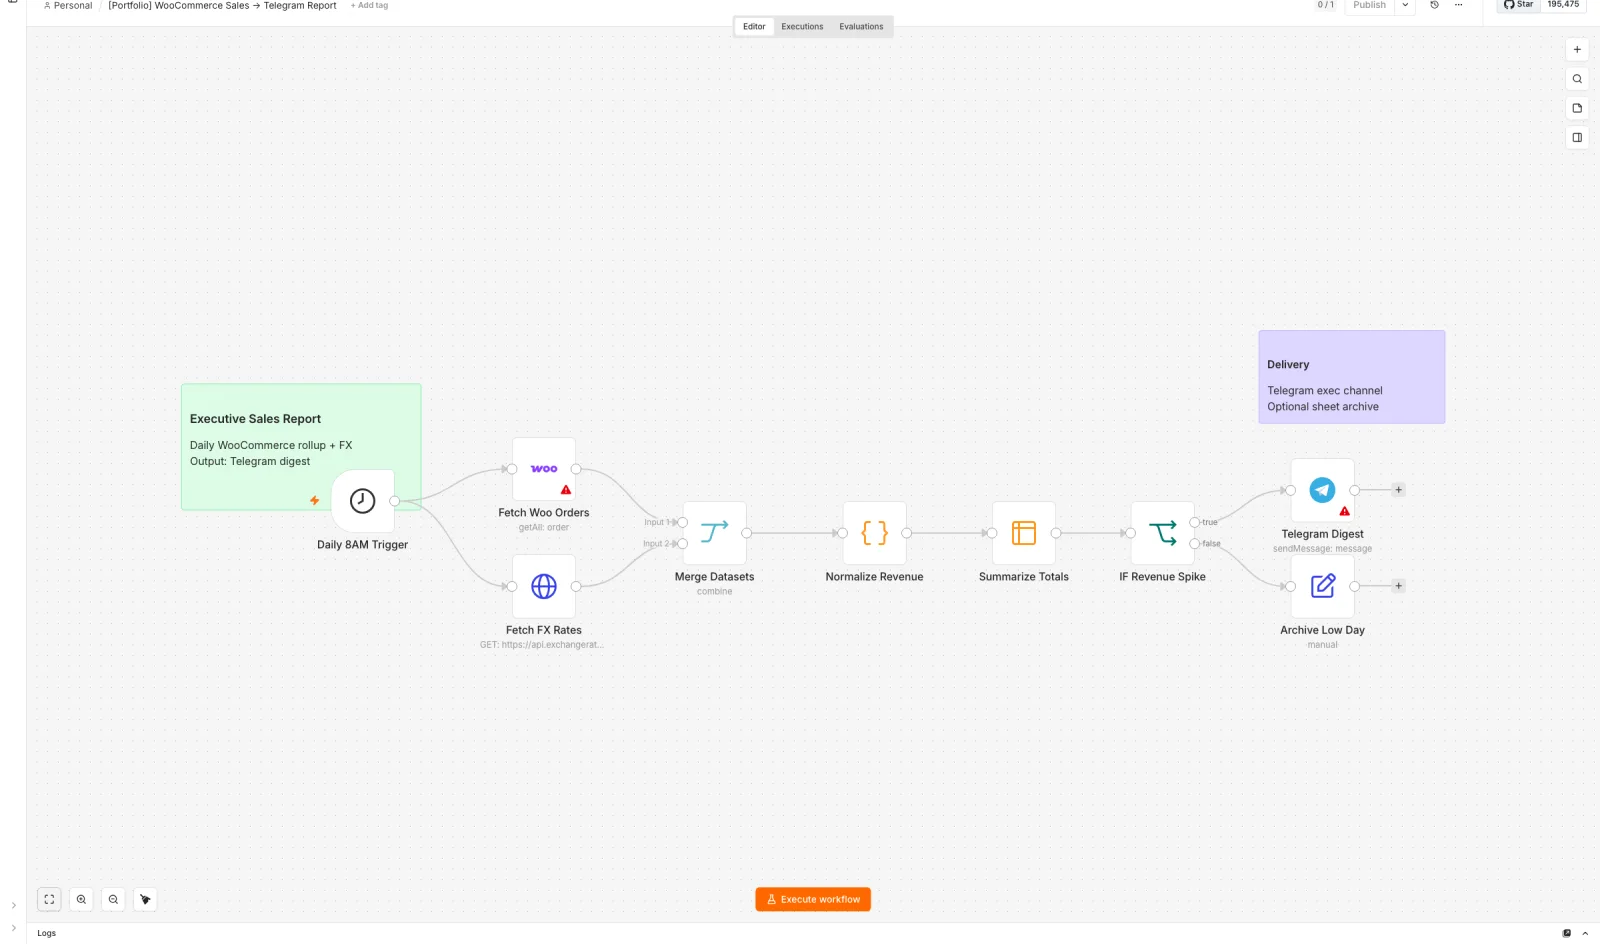Expand the Publish dropdown arrow
1600x944 pixels.
(x=1405, y=5)
